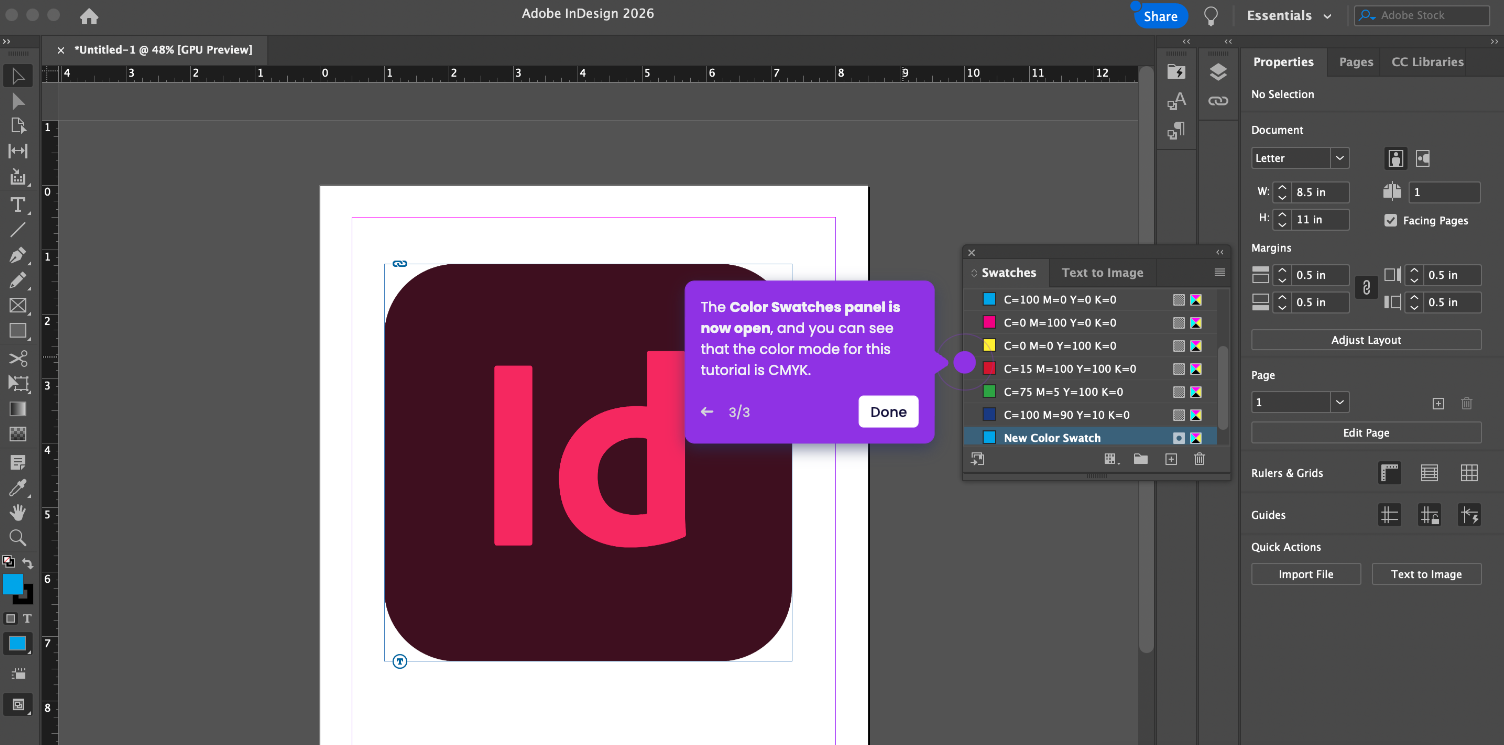Viewport: 1504px width, 745px height.
Task: Select the Page tool
Action: [x=17, y=126]
